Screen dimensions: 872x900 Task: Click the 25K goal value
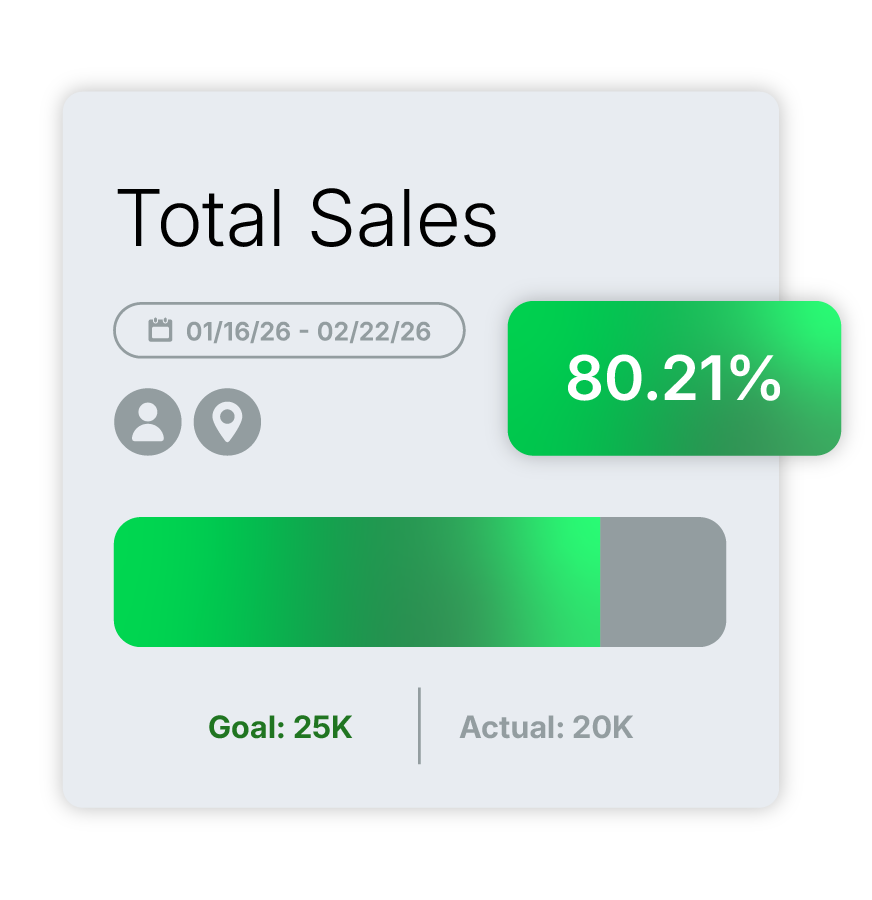322,727
